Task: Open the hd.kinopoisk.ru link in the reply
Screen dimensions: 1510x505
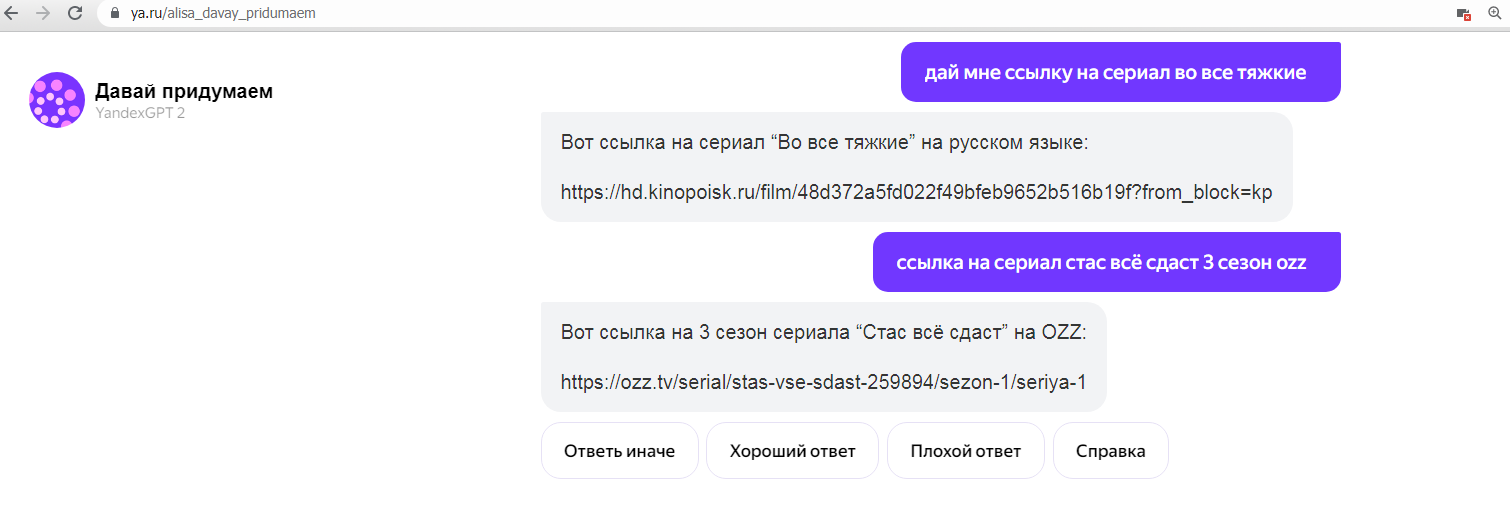Action: [916, 192]
